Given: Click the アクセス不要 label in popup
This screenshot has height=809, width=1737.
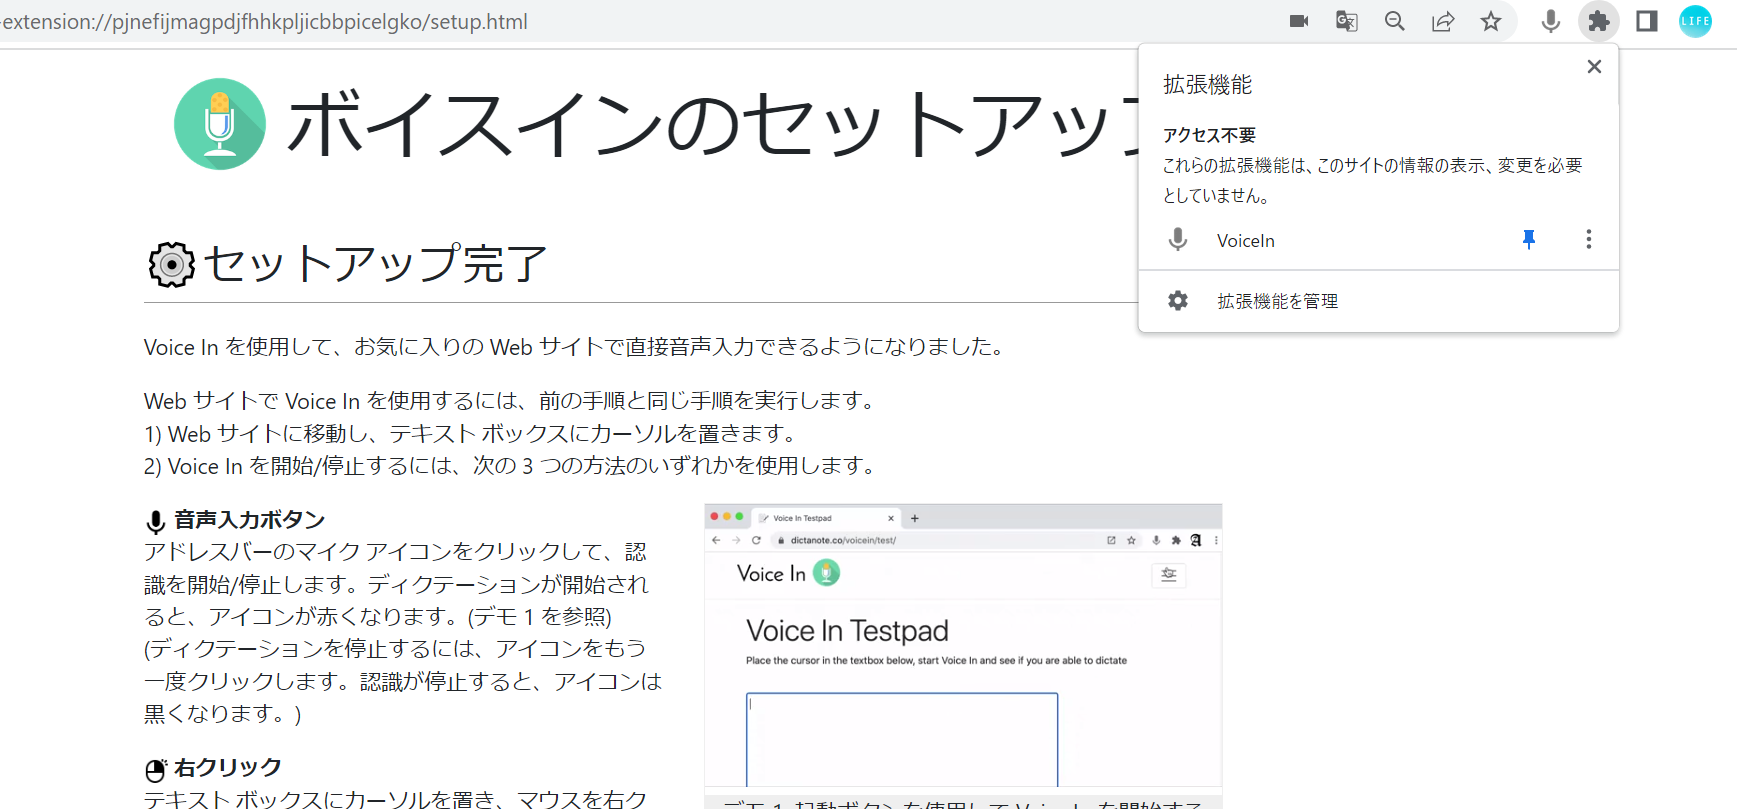Looking at the screenshot, I should [x=1209, y=135].
